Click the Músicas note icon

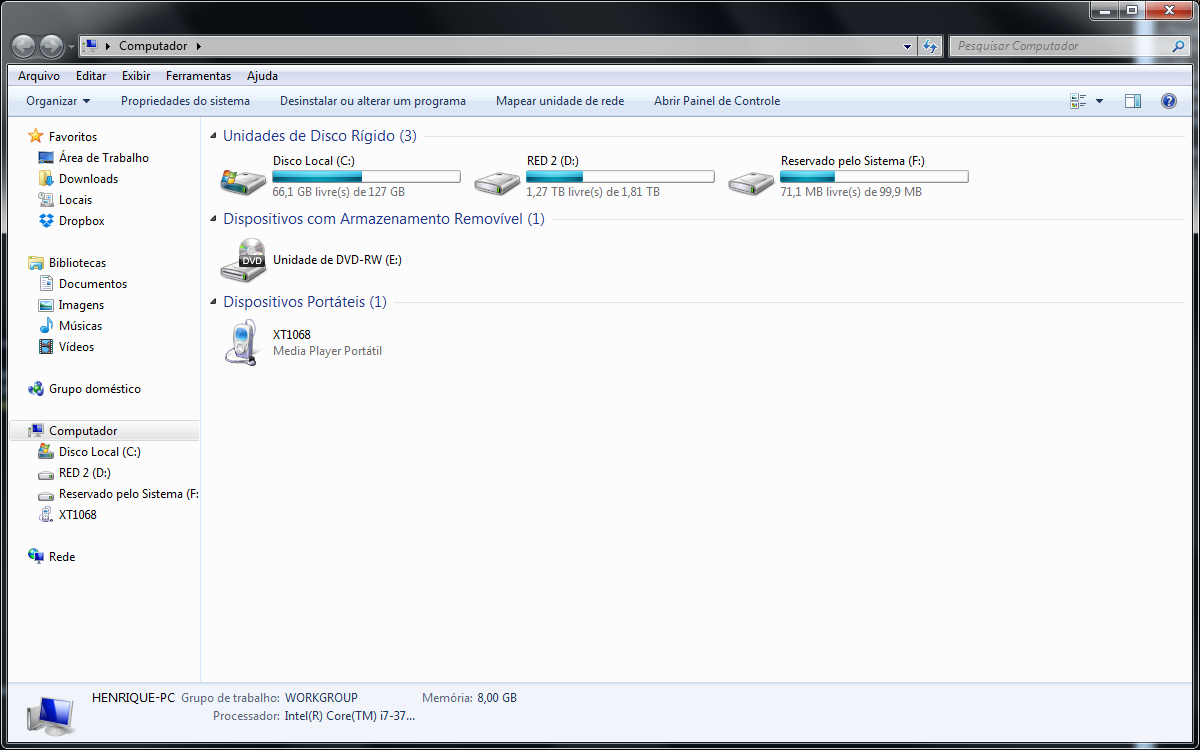[x=46, y=326]
